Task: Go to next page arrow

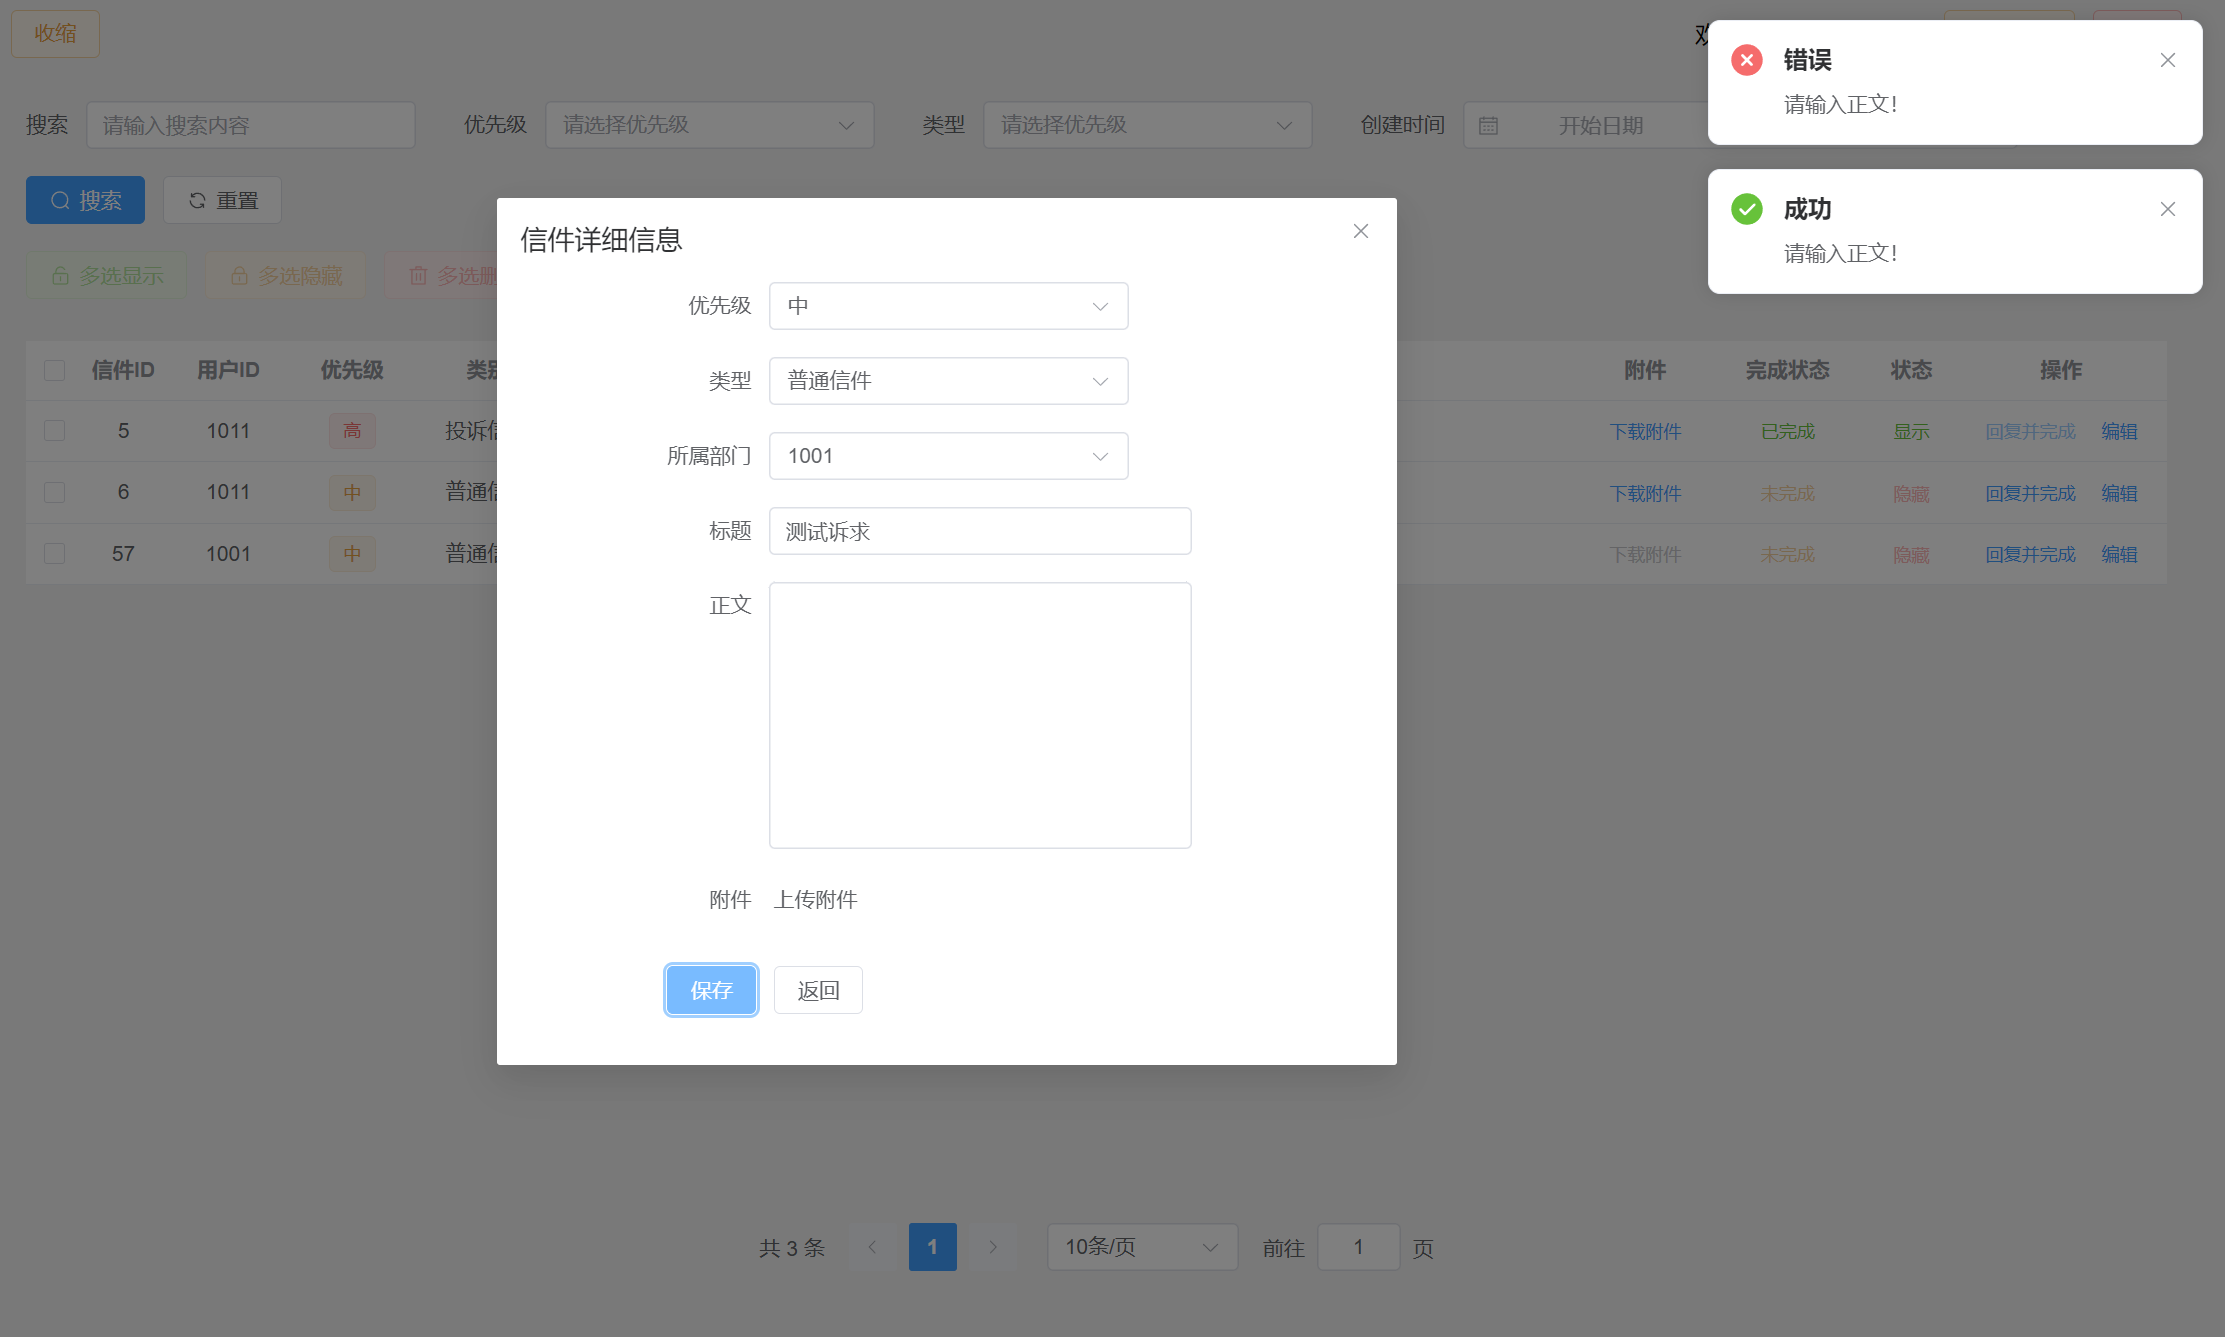Action: point(992,1247)
